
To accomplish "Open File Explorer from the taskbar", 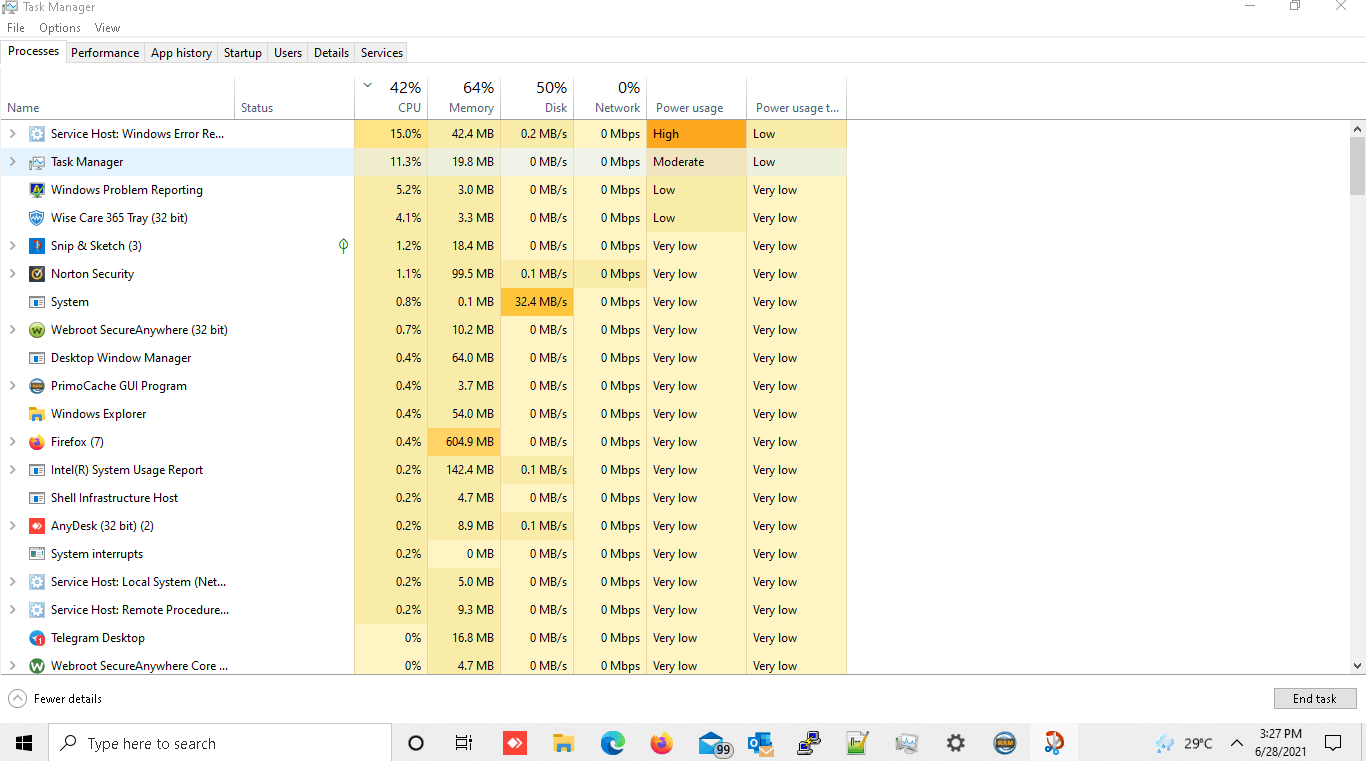I will pos(564,743).
